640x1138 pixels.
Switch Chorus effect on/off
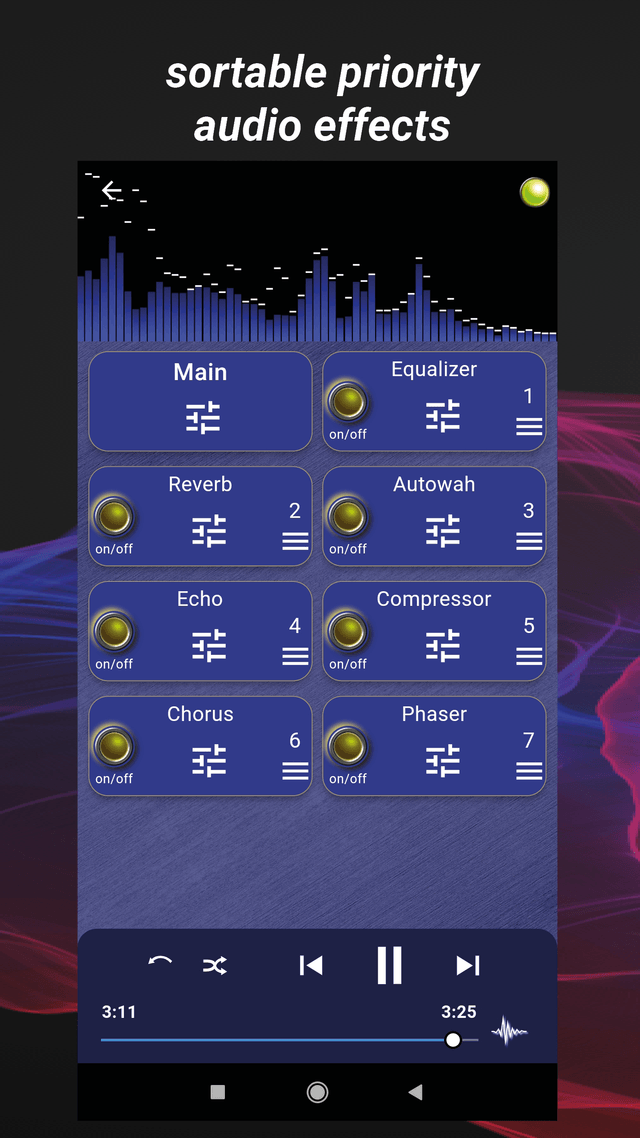[114, 747]
